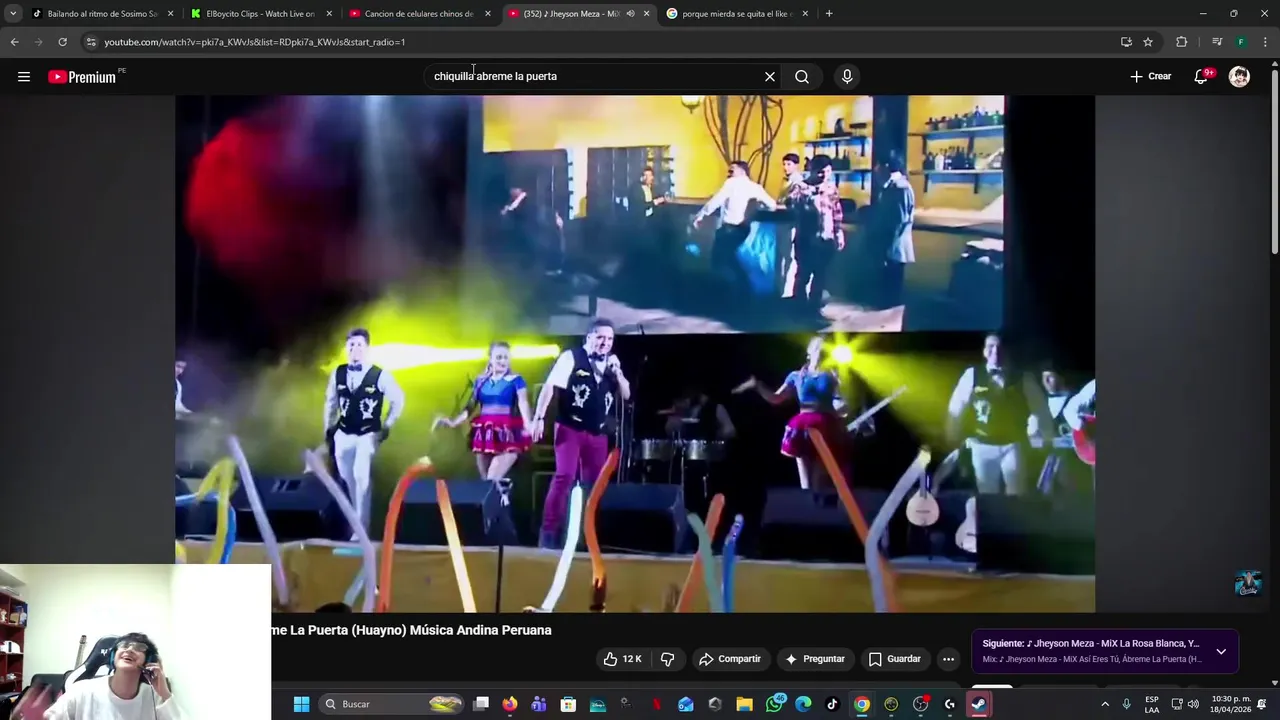Save the video with Guardar
The width and height of the screenshot is (1280, 720).
(x=894, y=659)
